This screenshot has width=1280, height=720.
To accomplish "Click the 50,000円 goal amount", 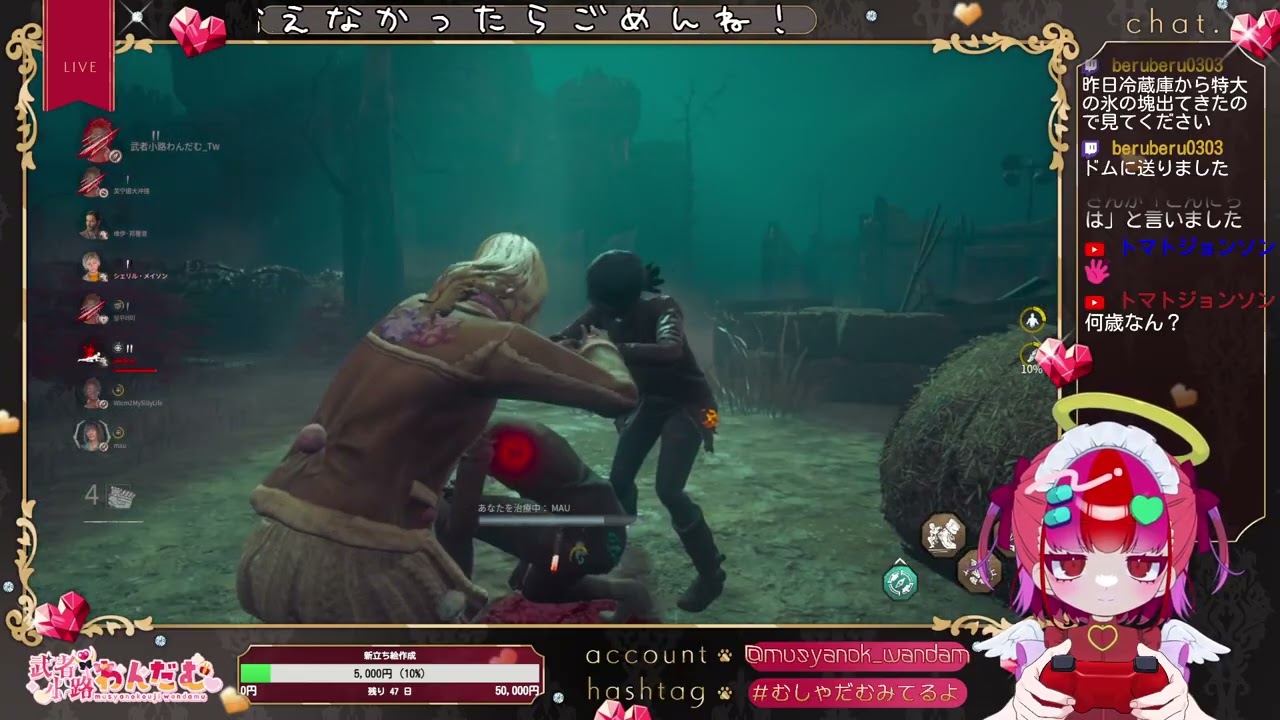I will pyautogui.click(x=517, y=691).
